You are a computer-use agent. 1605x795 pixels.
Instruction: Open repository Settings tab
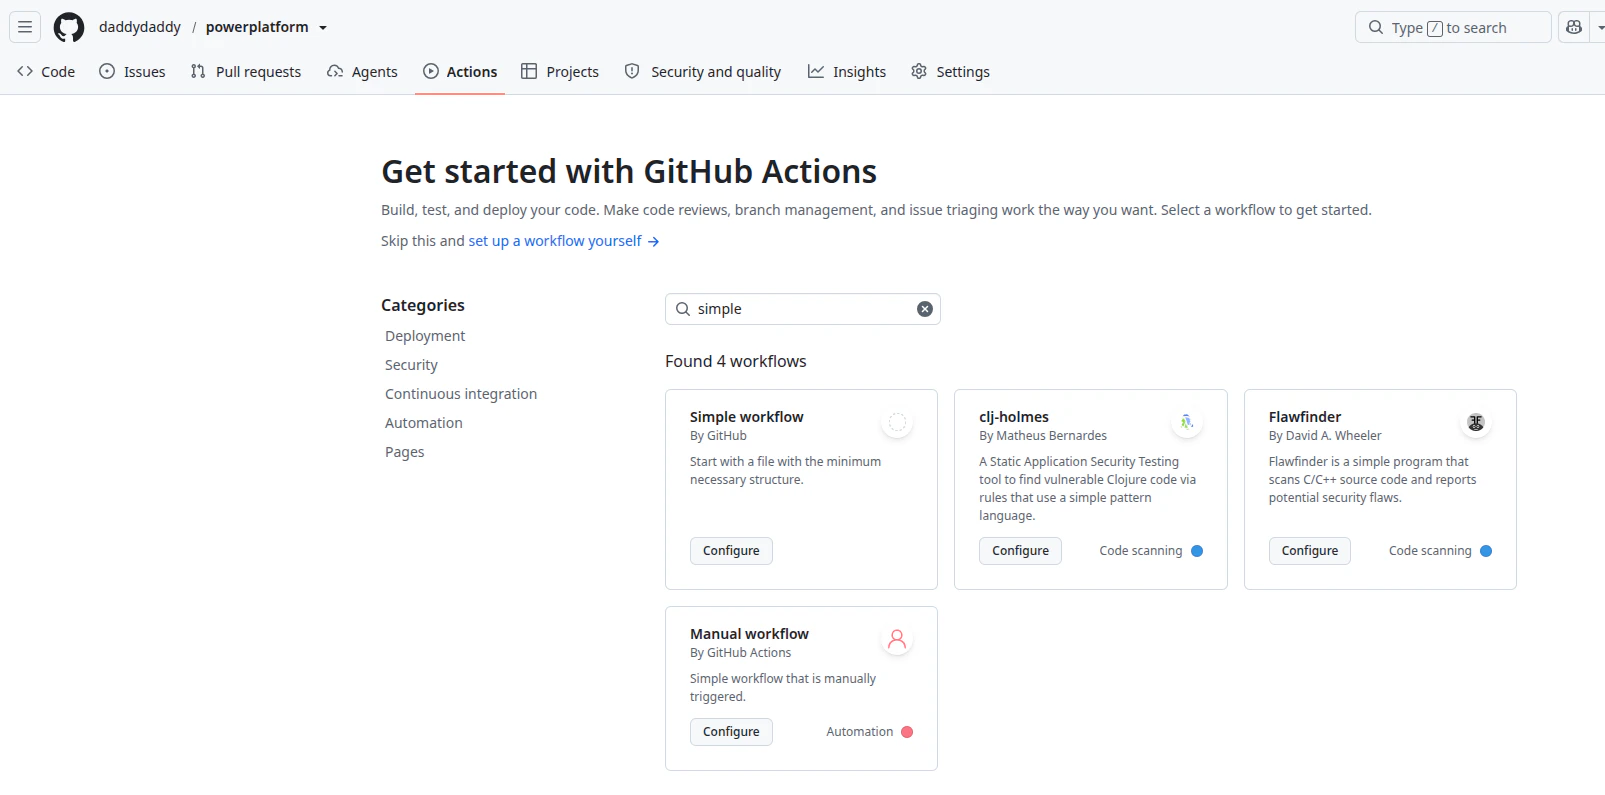click(x=951, y=72)
